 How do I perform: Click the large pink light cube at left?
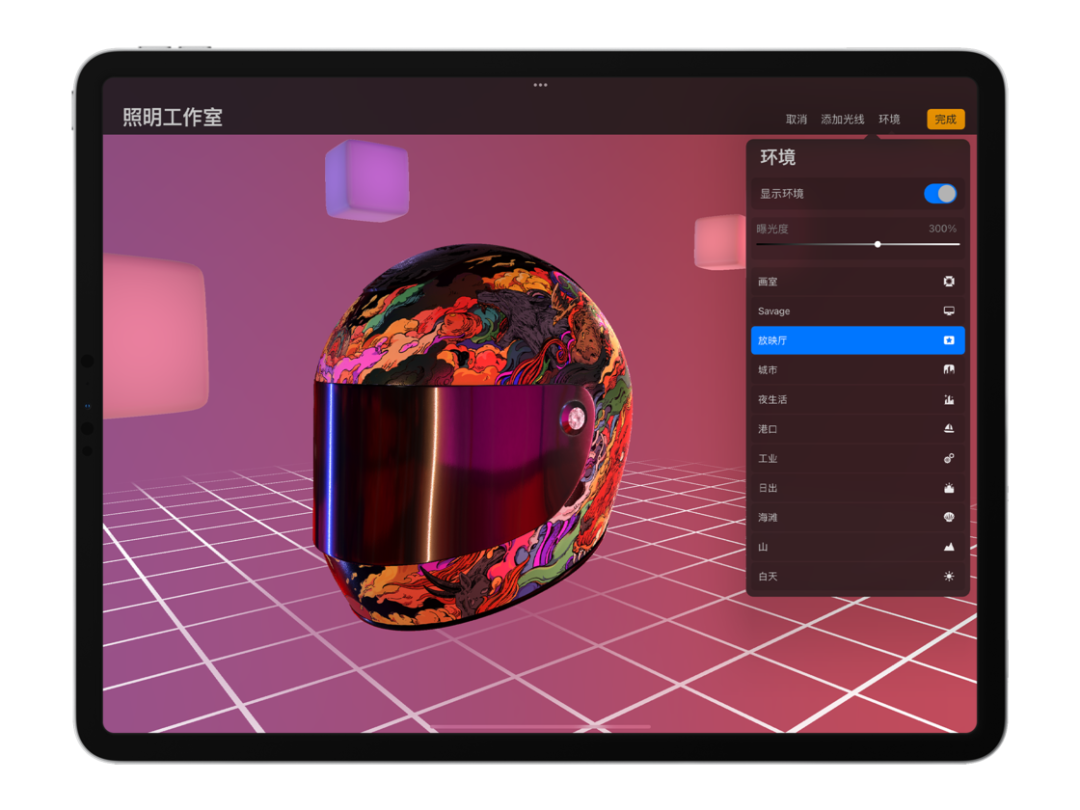pyautogui.click(x=156, y=336)
